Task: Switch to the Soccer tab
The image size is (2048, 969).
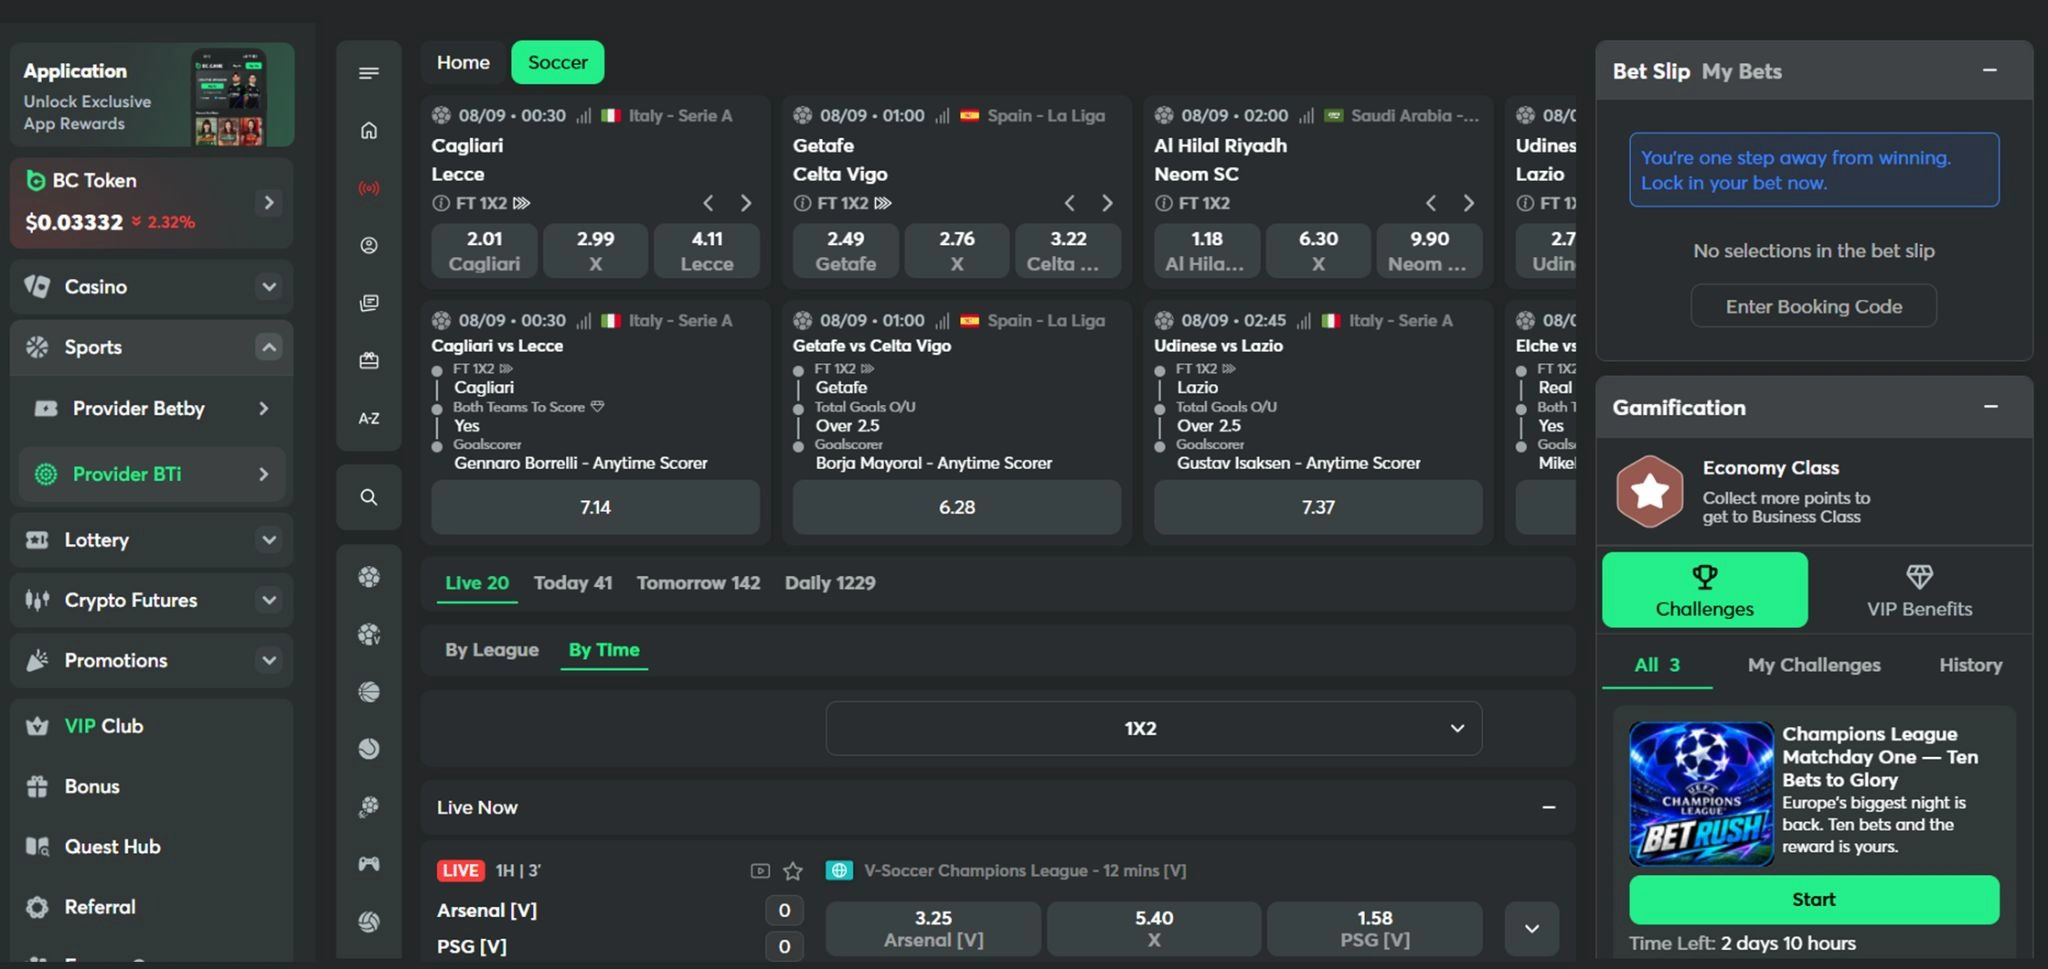Action: click(x=557, y=62)
